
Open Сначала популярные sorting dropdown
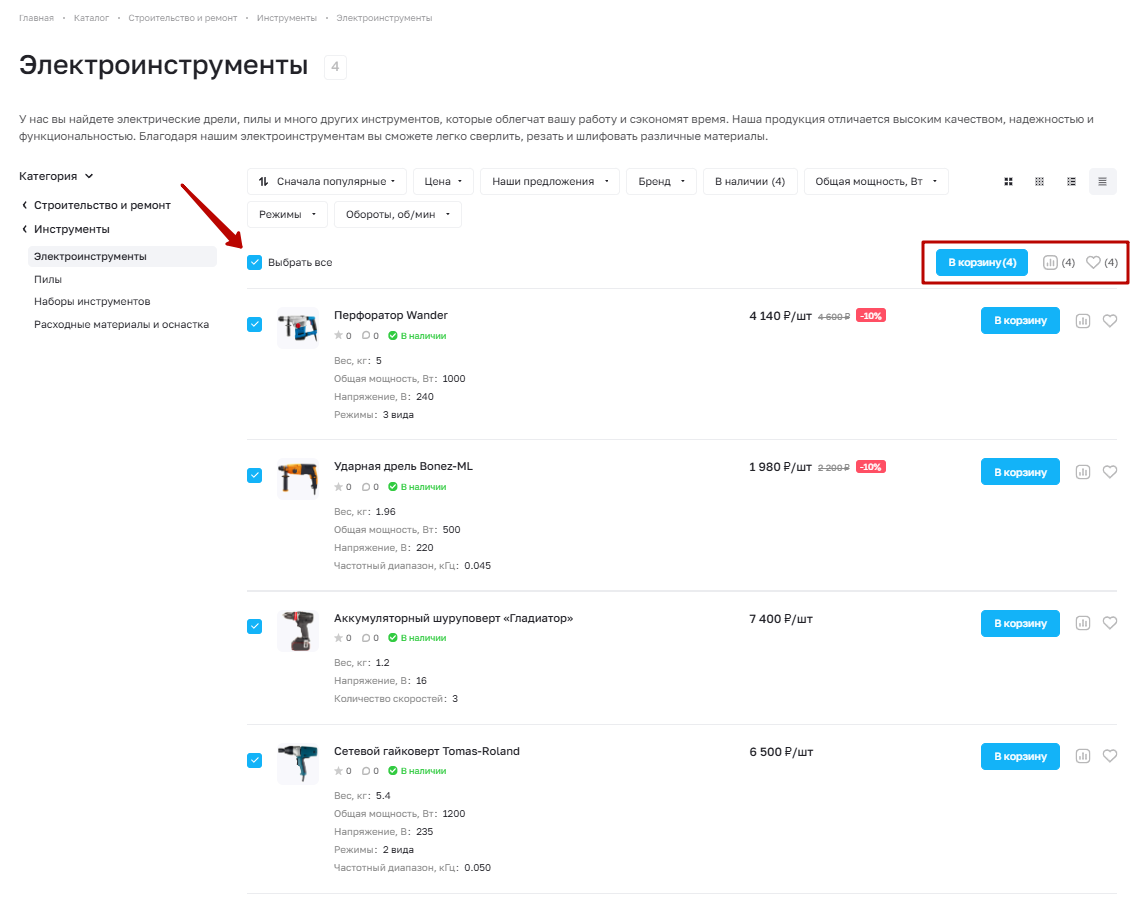coord(326,181)
